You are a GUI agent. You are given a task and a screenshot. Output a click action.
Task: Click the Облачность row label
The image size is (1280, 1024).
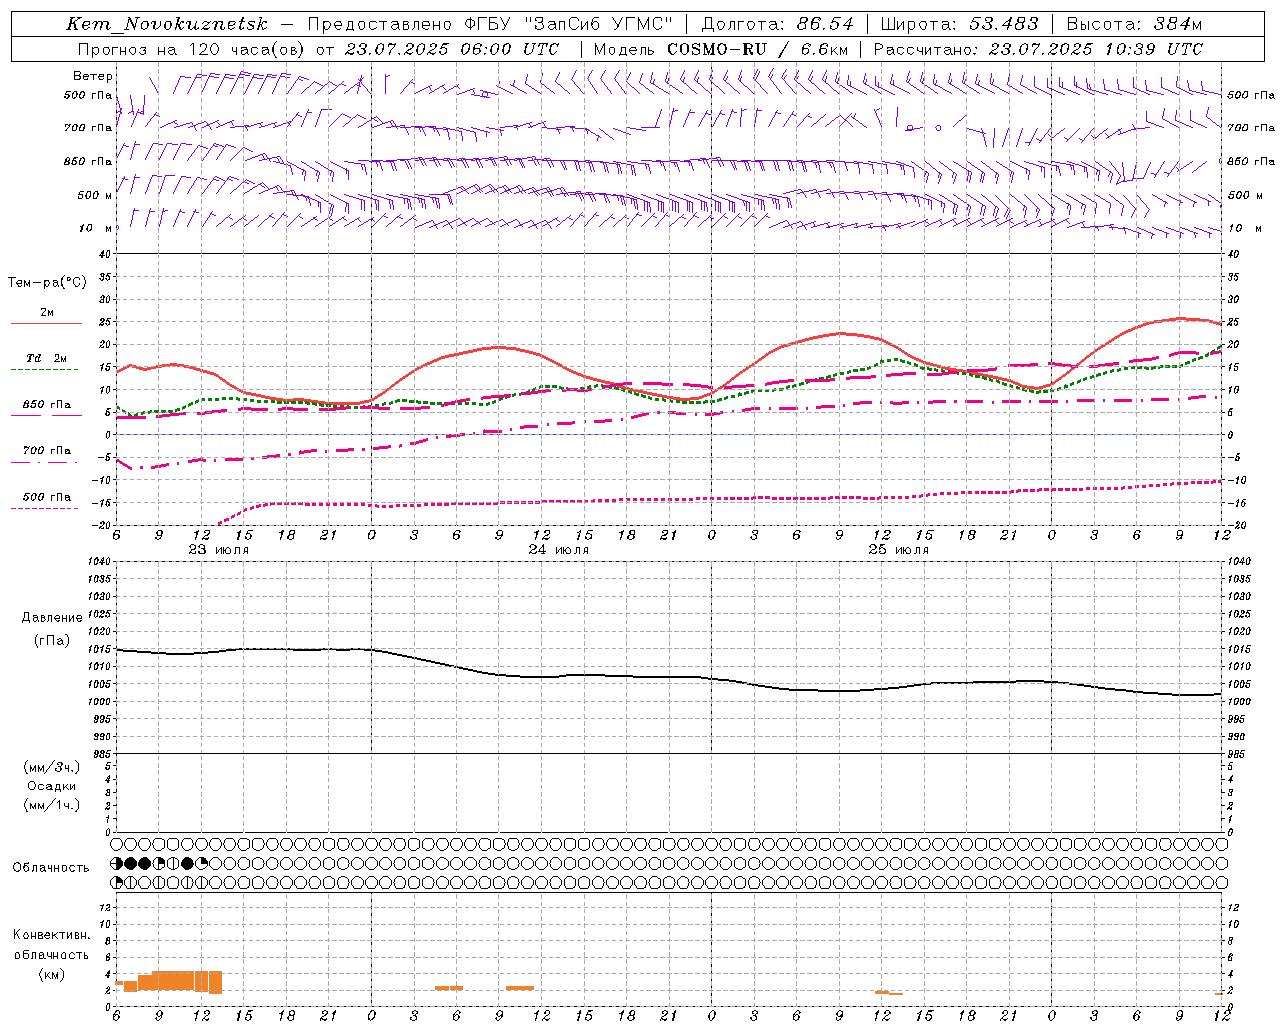(x=51, y=868)
